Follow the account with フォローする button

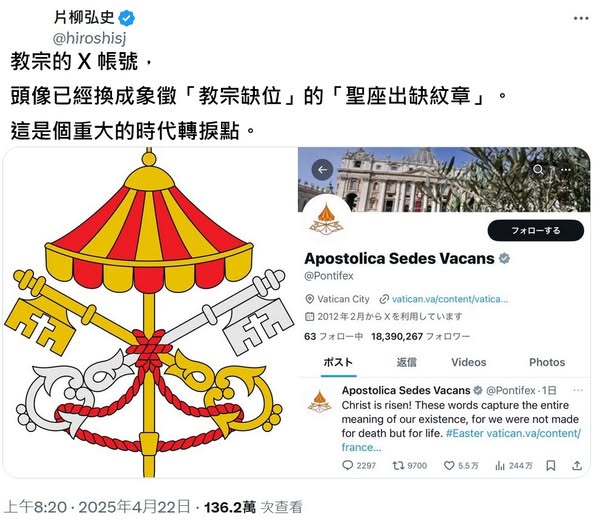point(536,230)
